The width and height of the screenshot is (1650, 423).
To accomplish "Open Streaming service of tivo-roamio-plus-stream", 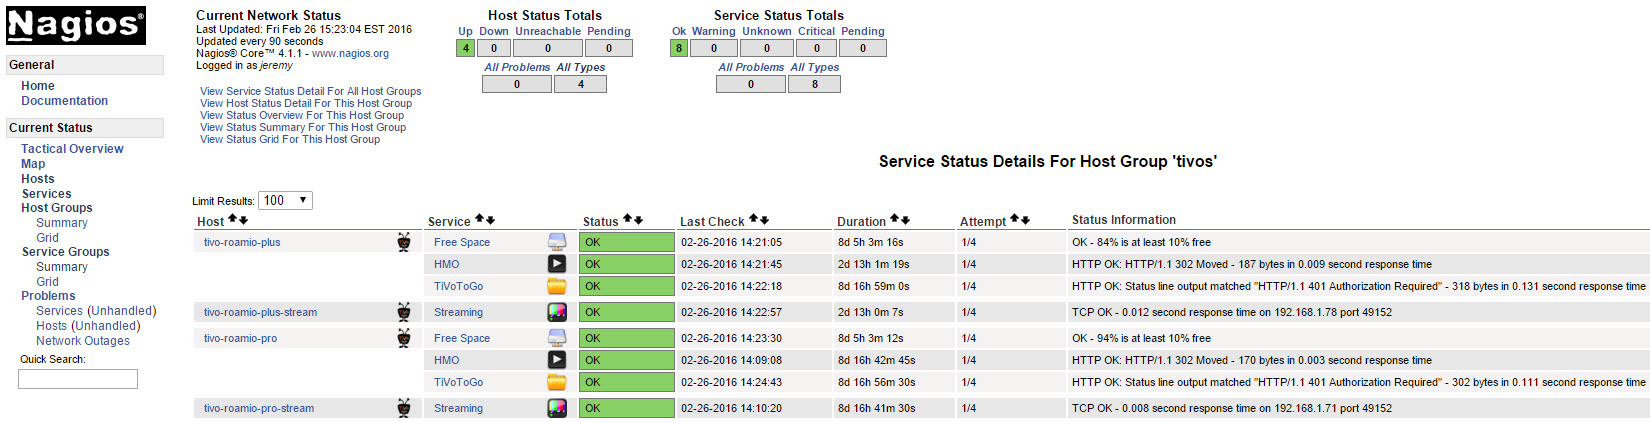I will click(458, 312).
